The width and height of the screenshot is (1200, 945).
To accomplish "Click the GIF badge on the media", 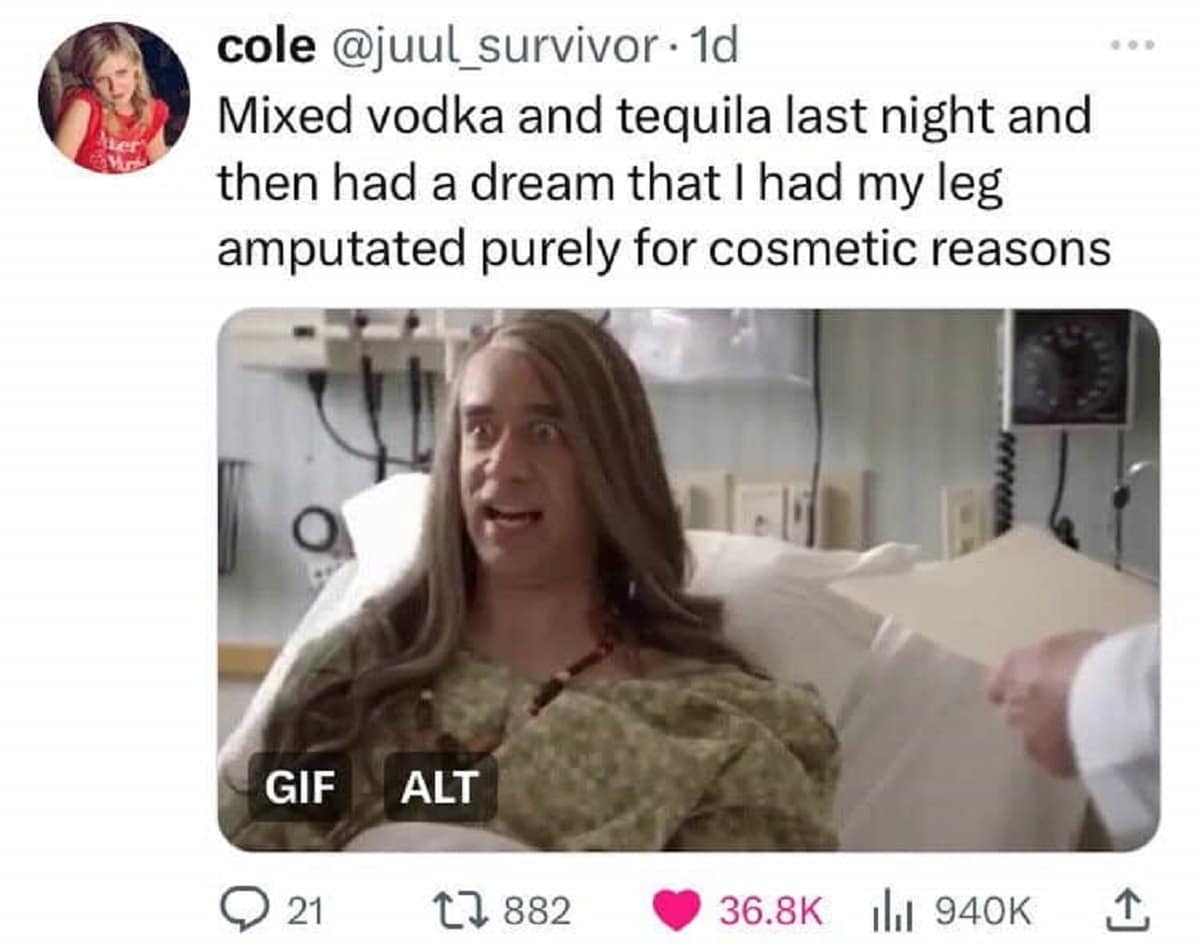I will coord(299,787).
